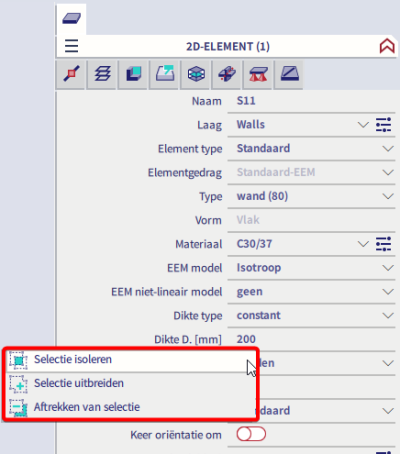Click the meshed plate toolbar icon
This screenshot has height=454, width=400.
[x=196, y=74]
